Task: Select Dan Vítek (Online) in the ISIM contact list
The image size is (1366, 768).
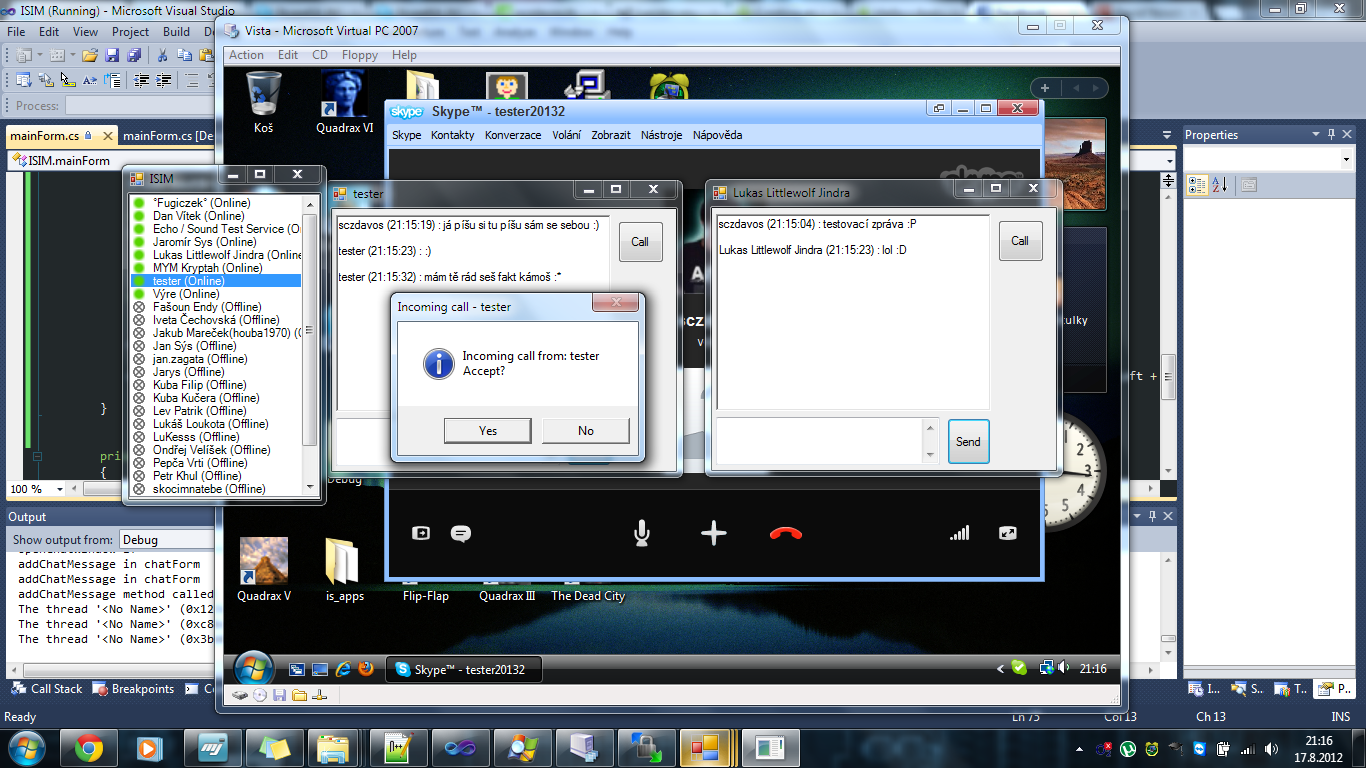Action: tap(199, 216)
